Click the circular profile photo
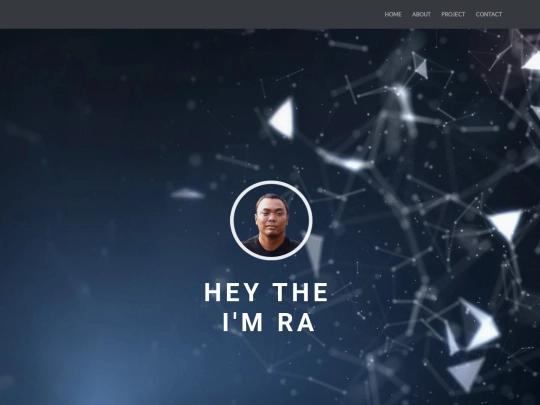The image size is (540, 405). click(271, 220)
